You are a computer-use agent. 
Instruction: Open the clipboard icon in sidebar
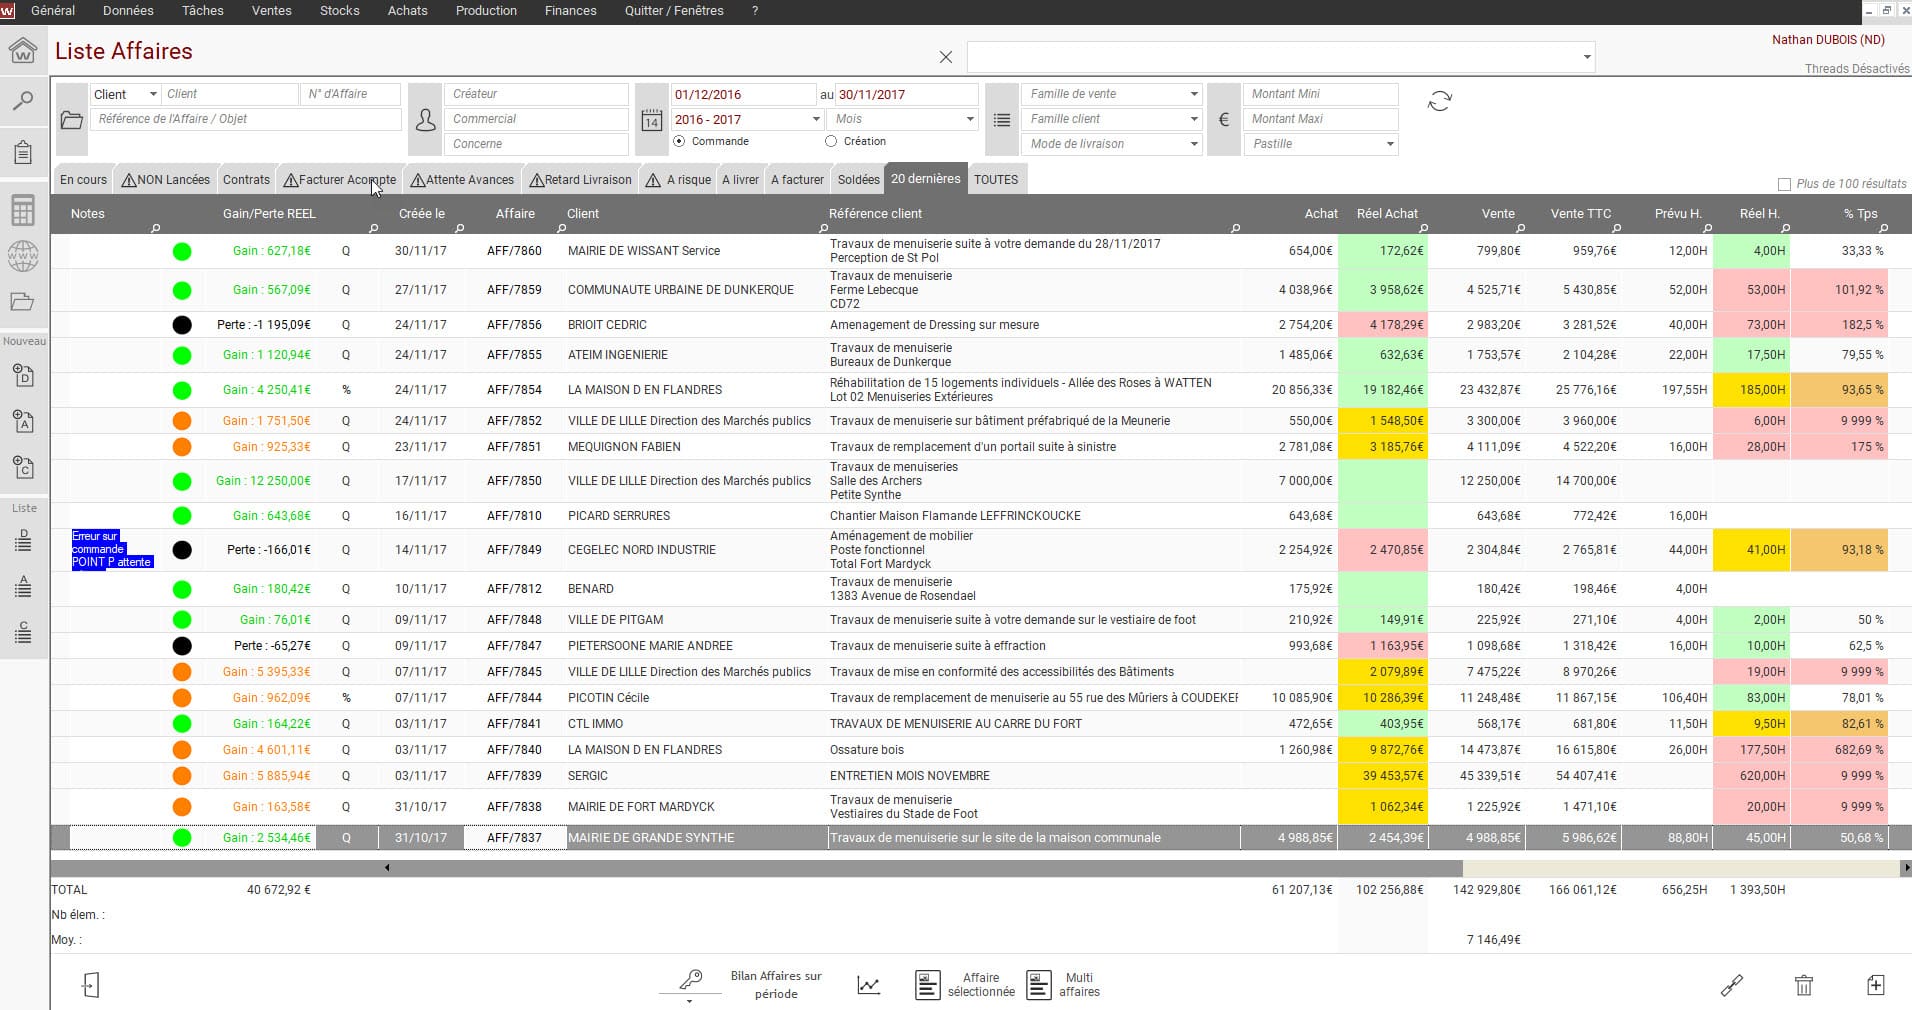23,152
